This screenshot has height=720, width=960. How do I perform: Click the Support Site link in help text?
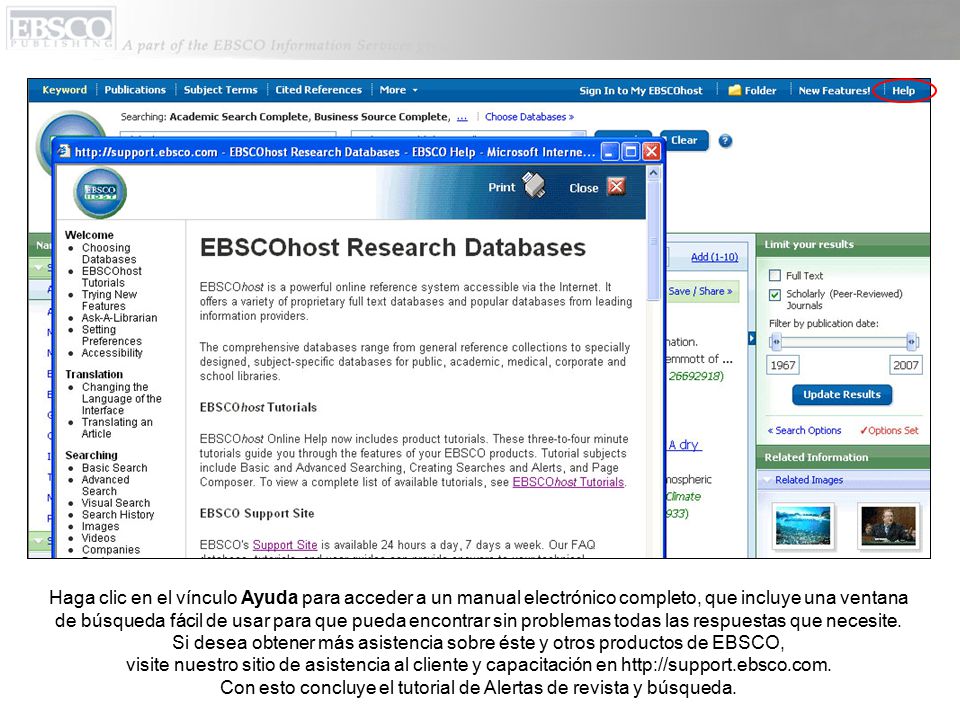pos(285,545)
